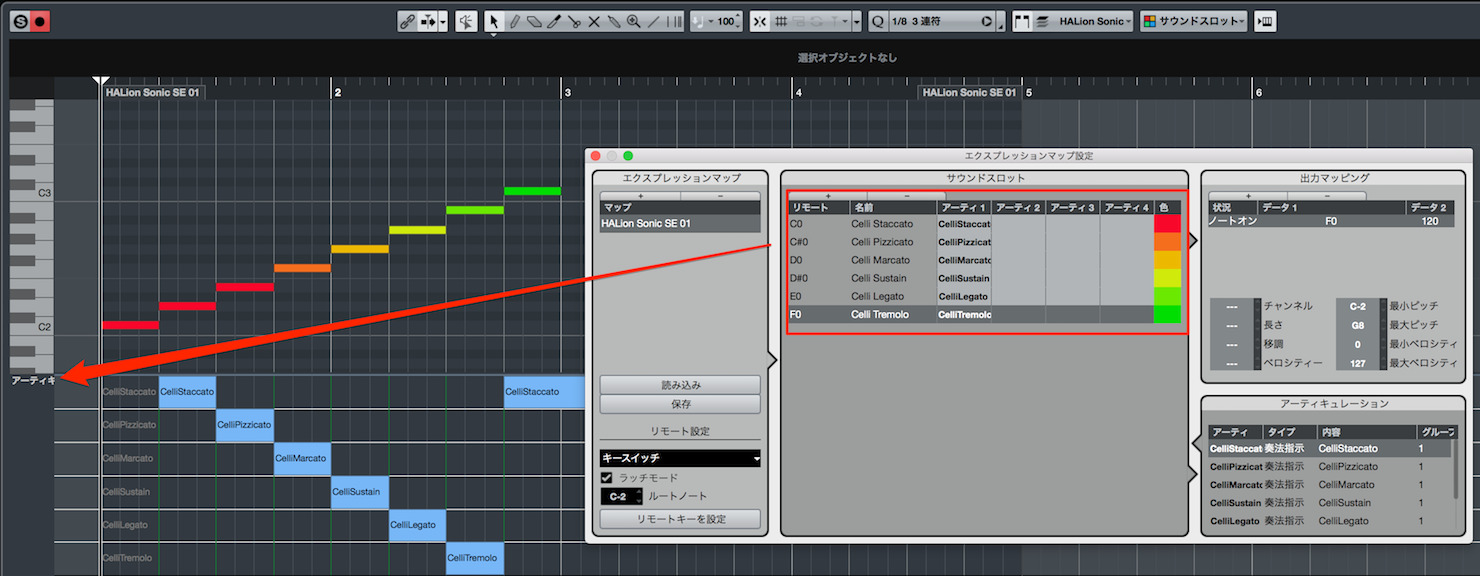Select the Celli Tremolo sound slot name

pyautogui.click(x=880, y=315)
